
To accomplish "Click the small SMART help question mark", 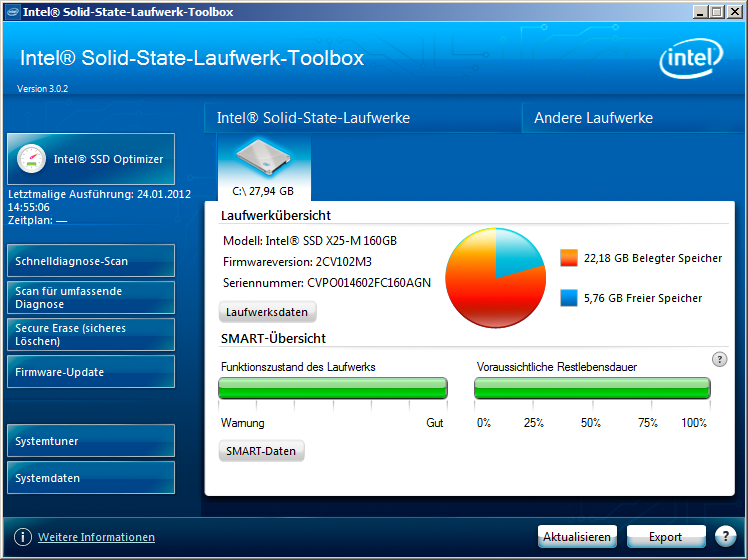I will (719, 360).
